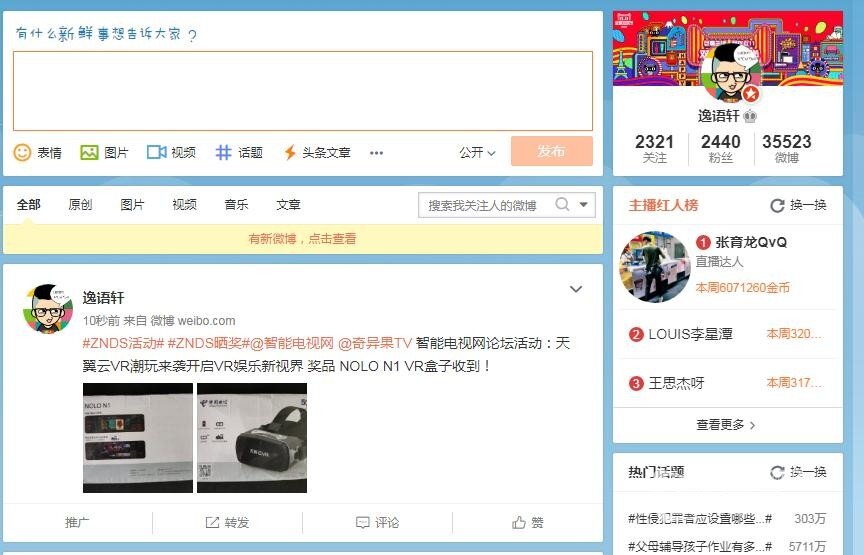This screenshot has width=864, height=555.
Task: Open the 公开 visibility dropdown
Action: coord(477,152)
